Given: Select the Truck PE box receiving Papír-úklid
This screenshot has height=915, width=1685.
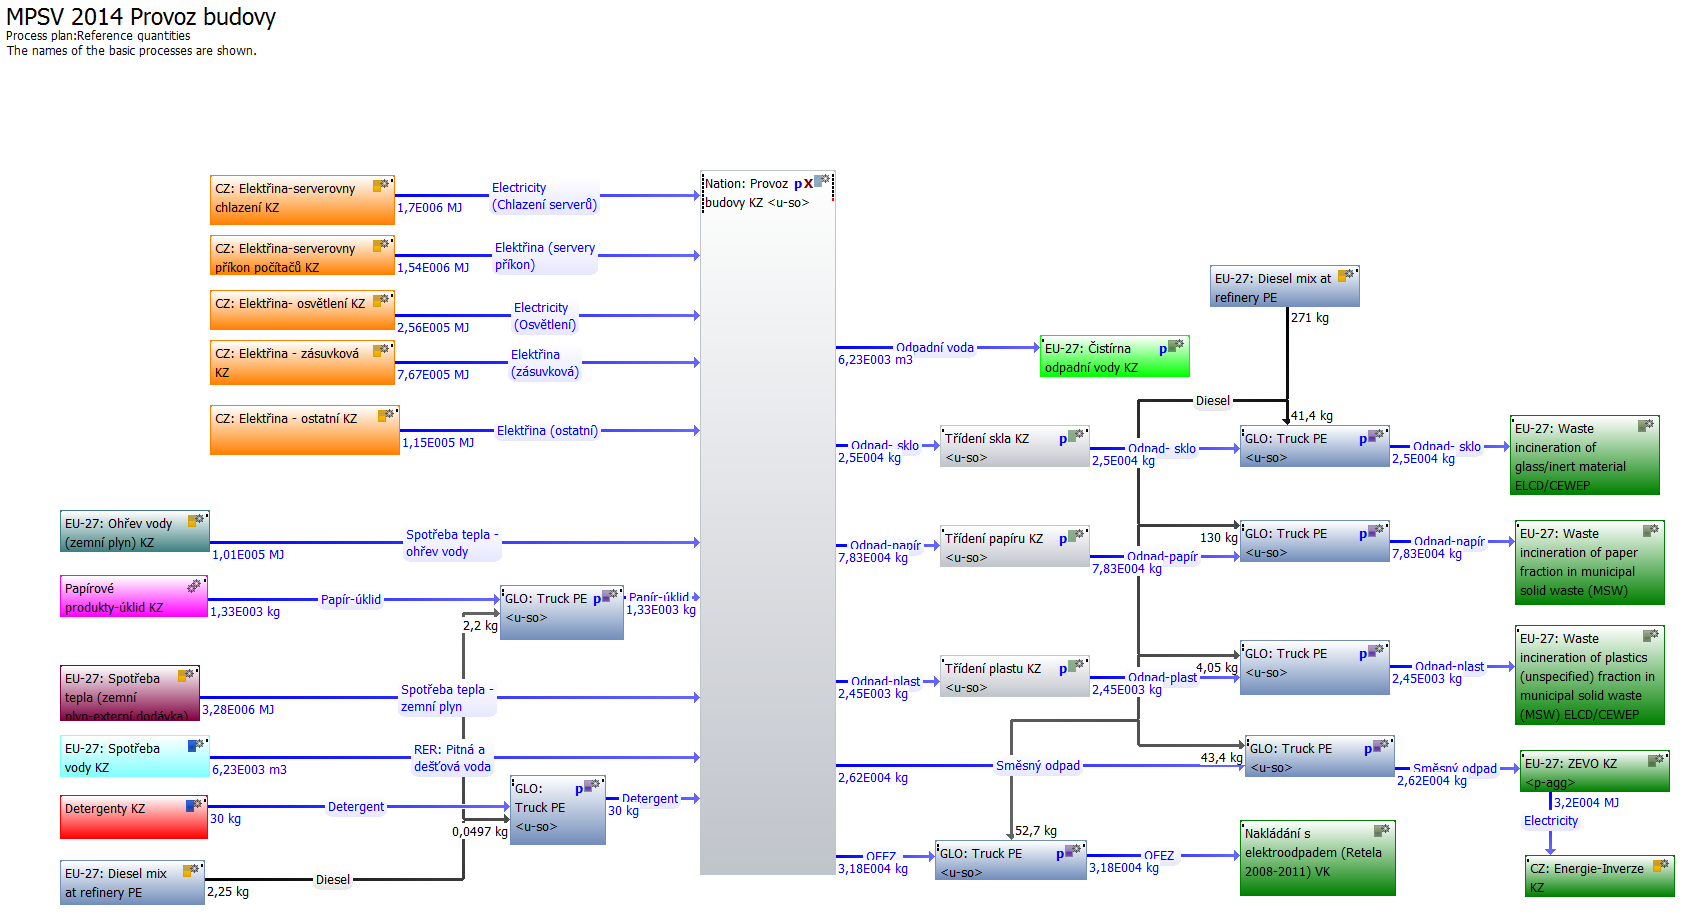Looking at the screenshot, I should [x=562, y=613].
